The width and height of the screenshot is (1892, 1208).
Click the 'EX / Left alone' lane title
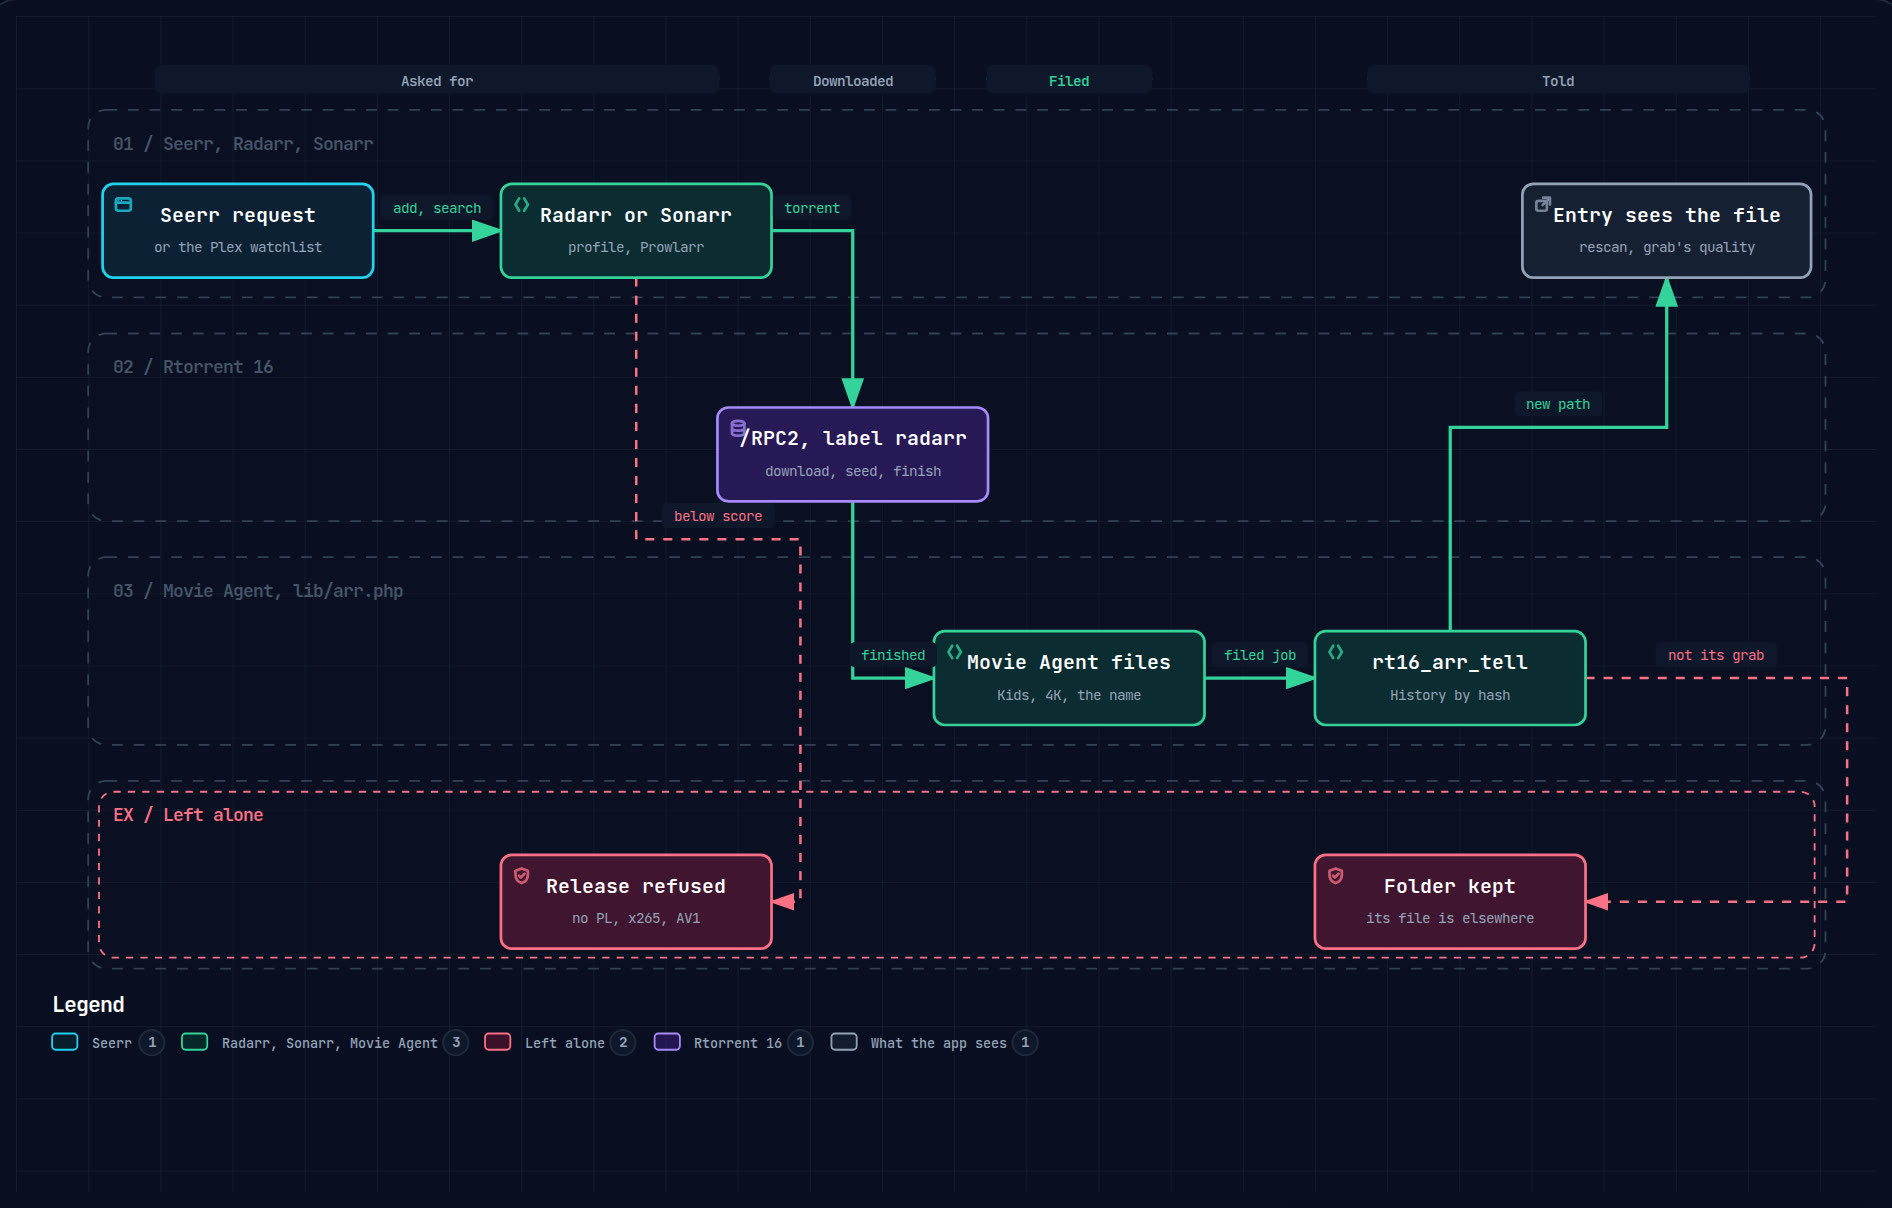tap(188, 815)
